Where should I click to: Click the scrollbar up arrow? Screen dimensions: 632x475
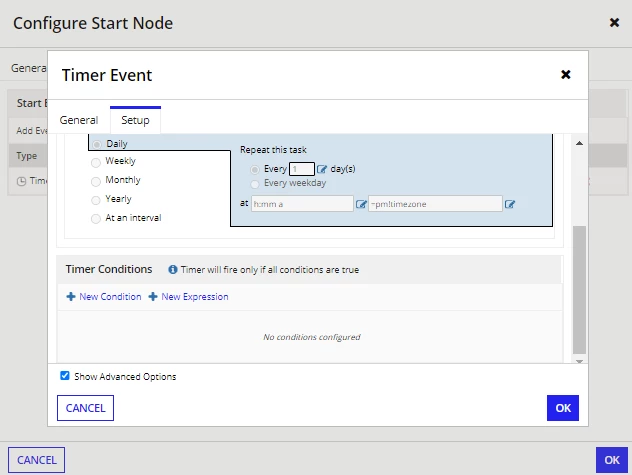pos(579,143)
